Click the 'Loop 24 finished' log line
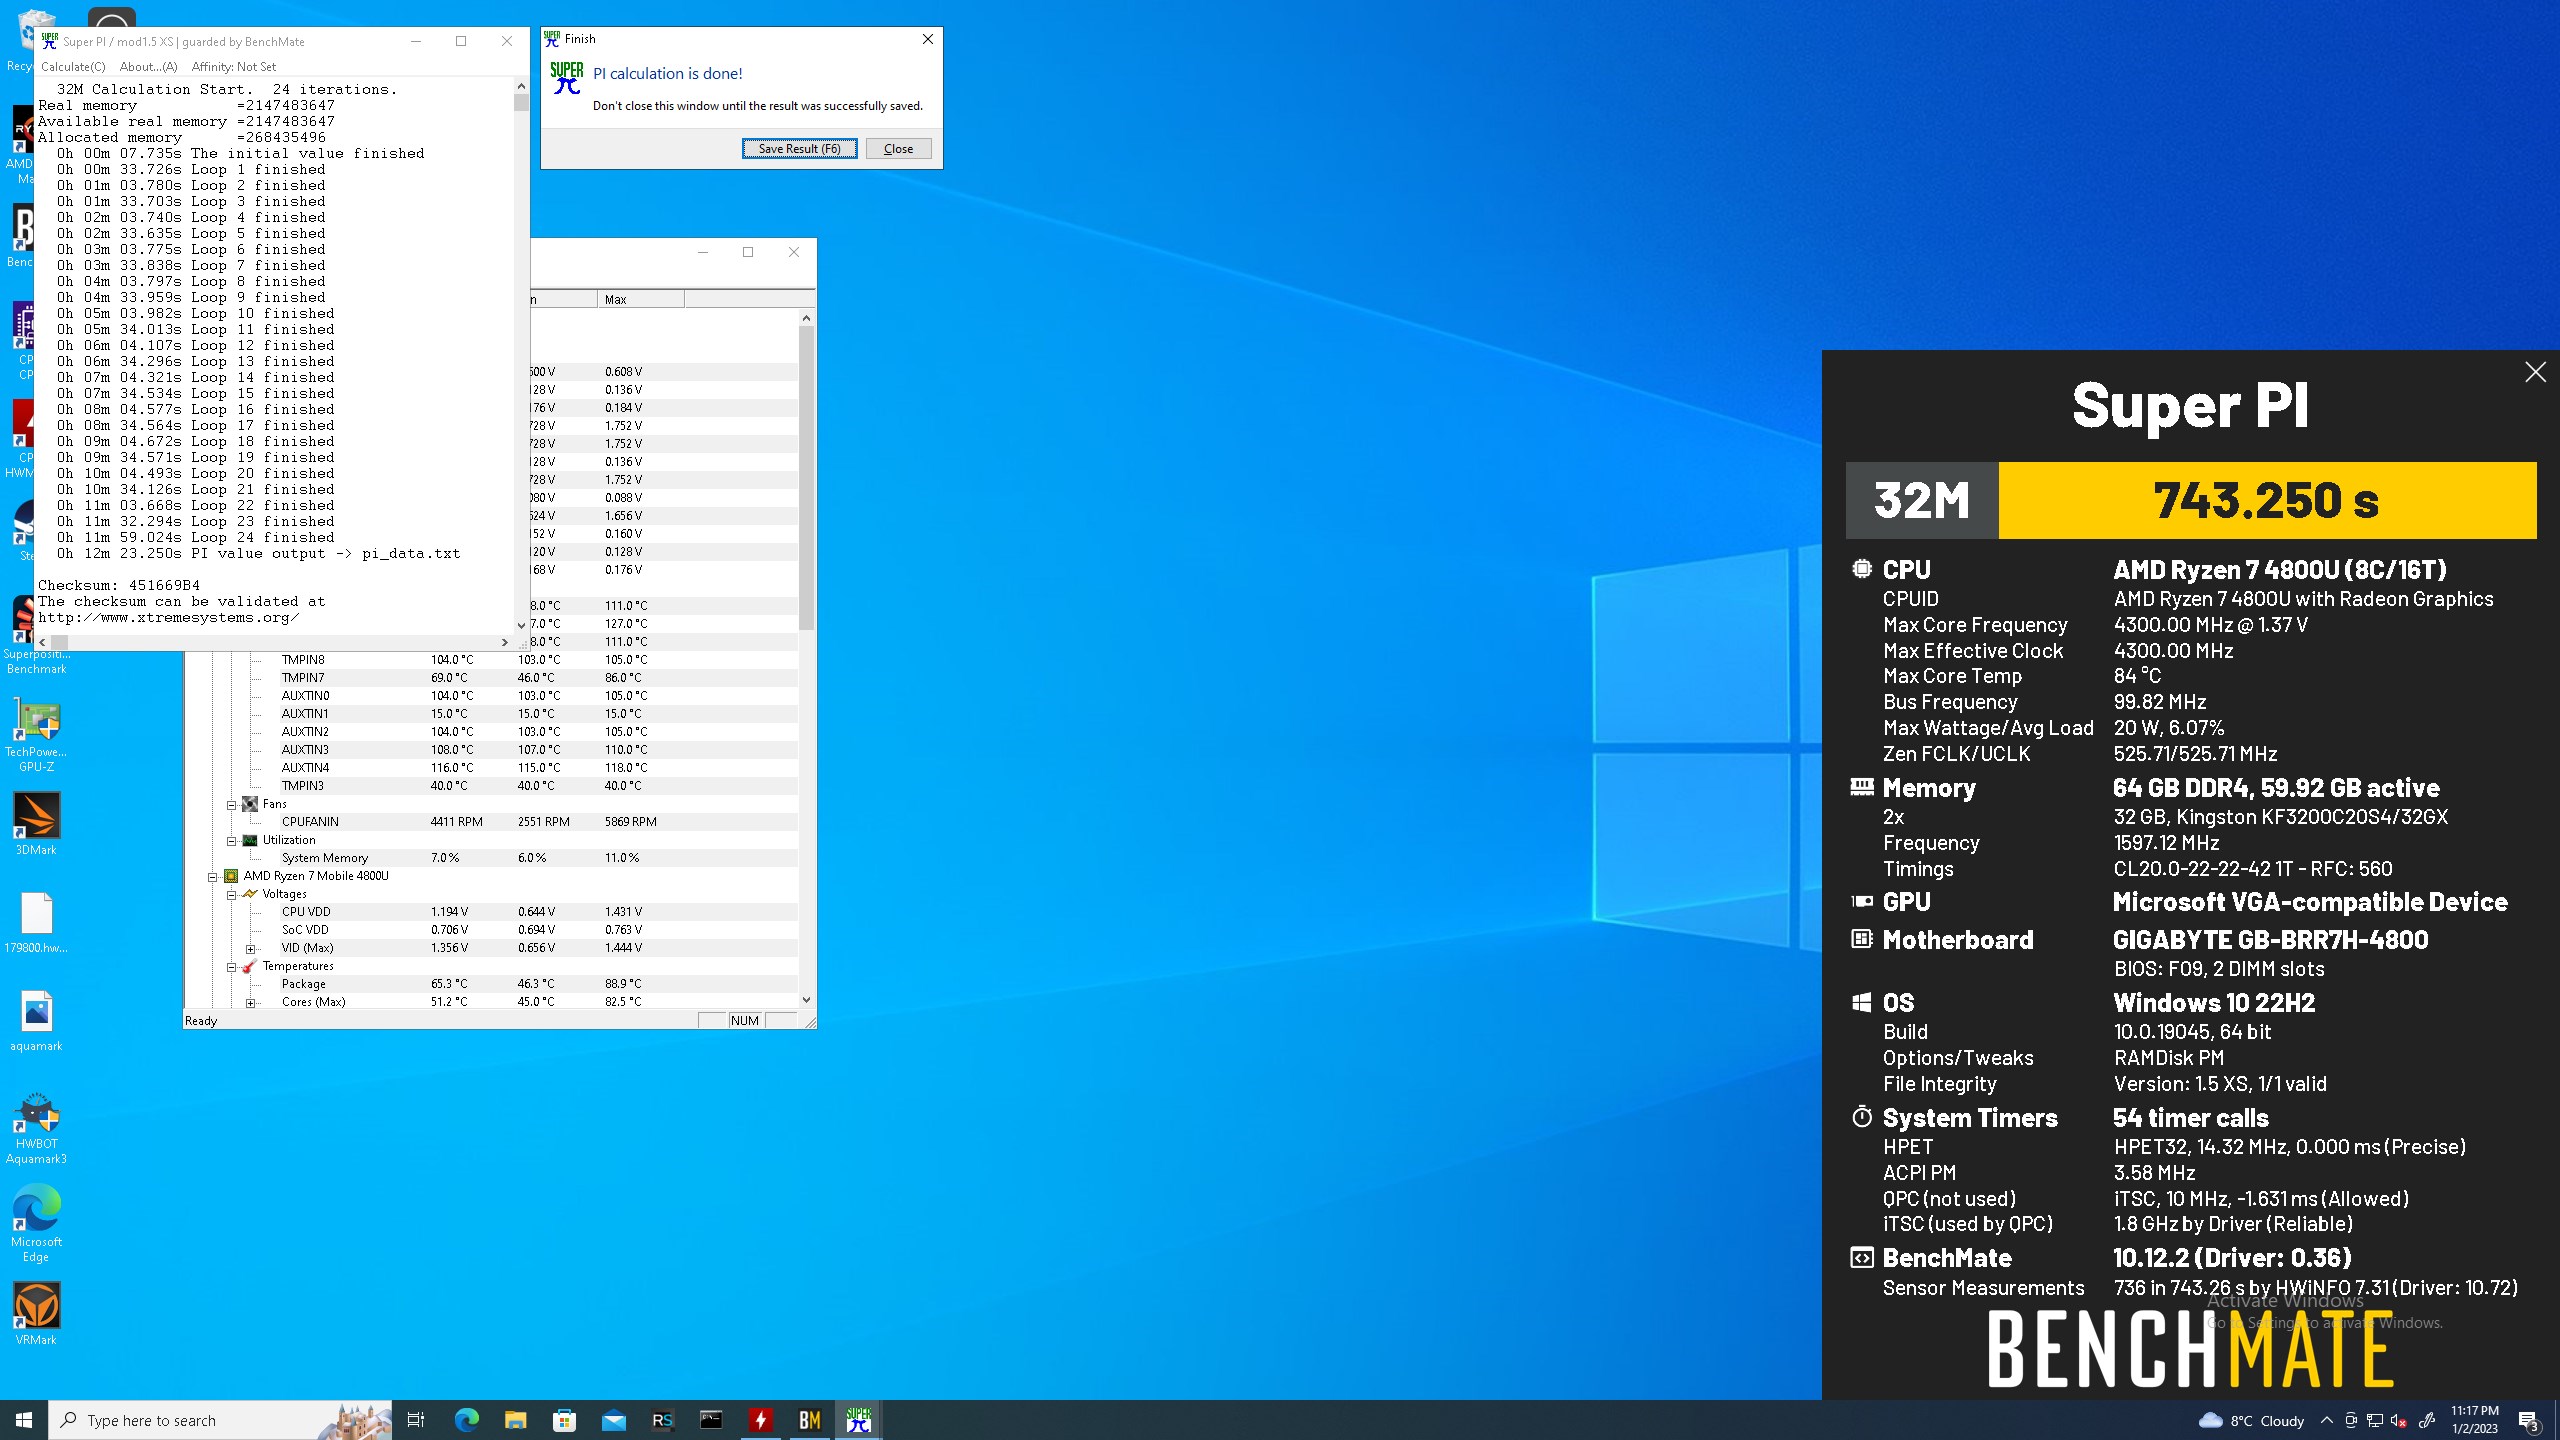Viewport: 2560px width, 1440px height. tap(195, 537)
